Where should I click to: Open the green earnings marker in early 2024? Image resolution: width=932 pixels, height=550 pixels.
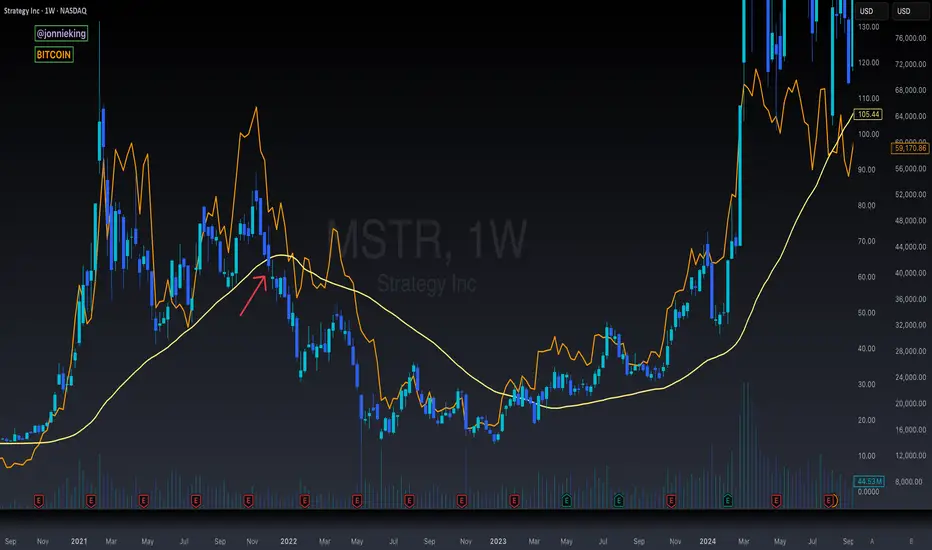(x=728, y=501)
